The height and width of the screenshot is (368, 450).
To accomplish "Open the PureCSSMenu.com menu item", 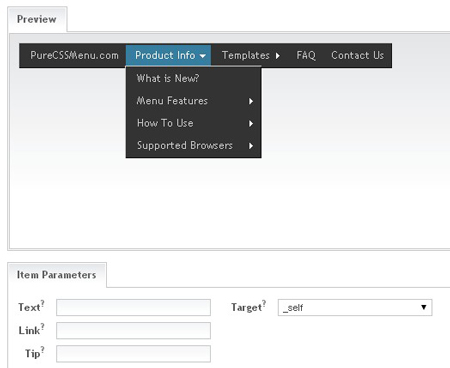I will pyautogui.click(x=74, y=55).
